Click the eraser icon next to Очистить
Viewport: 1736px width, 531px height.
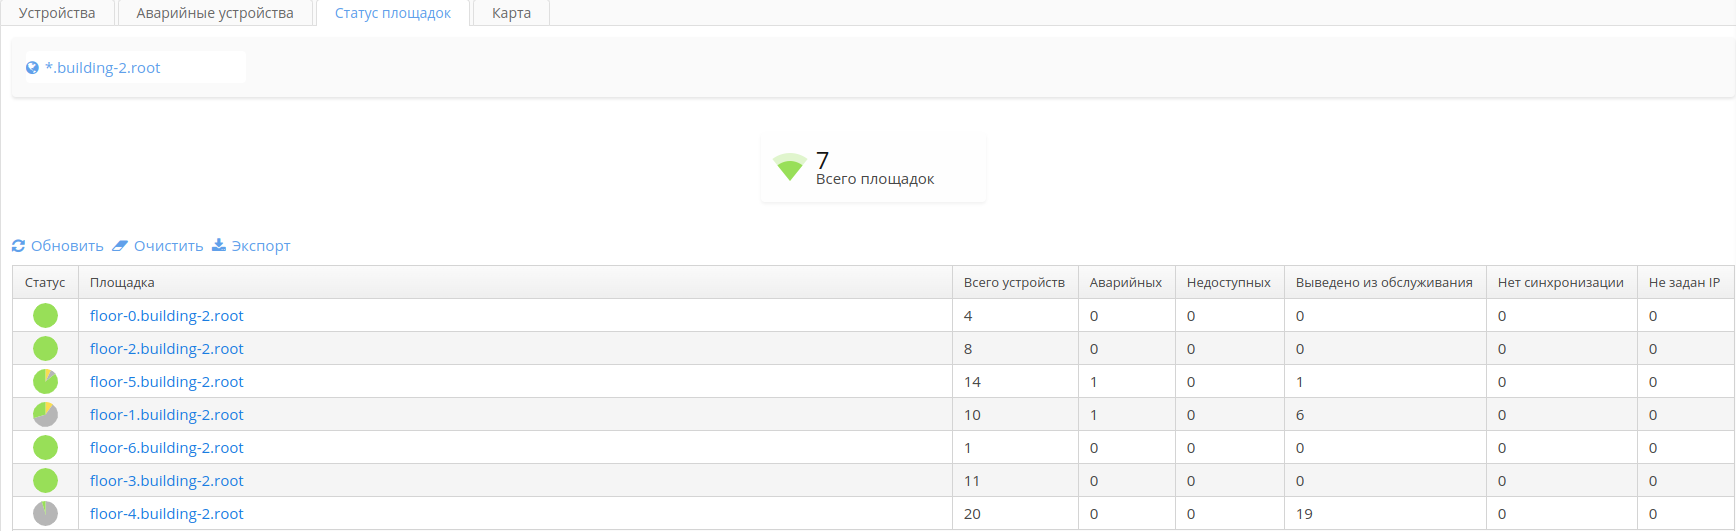[120, 246]
